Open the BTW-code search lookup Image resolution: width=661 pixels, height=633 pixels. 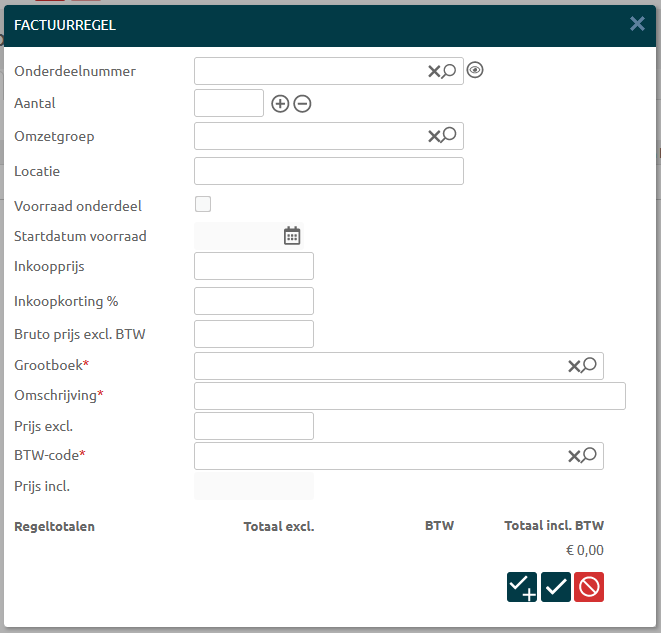(x=589, y=455)
